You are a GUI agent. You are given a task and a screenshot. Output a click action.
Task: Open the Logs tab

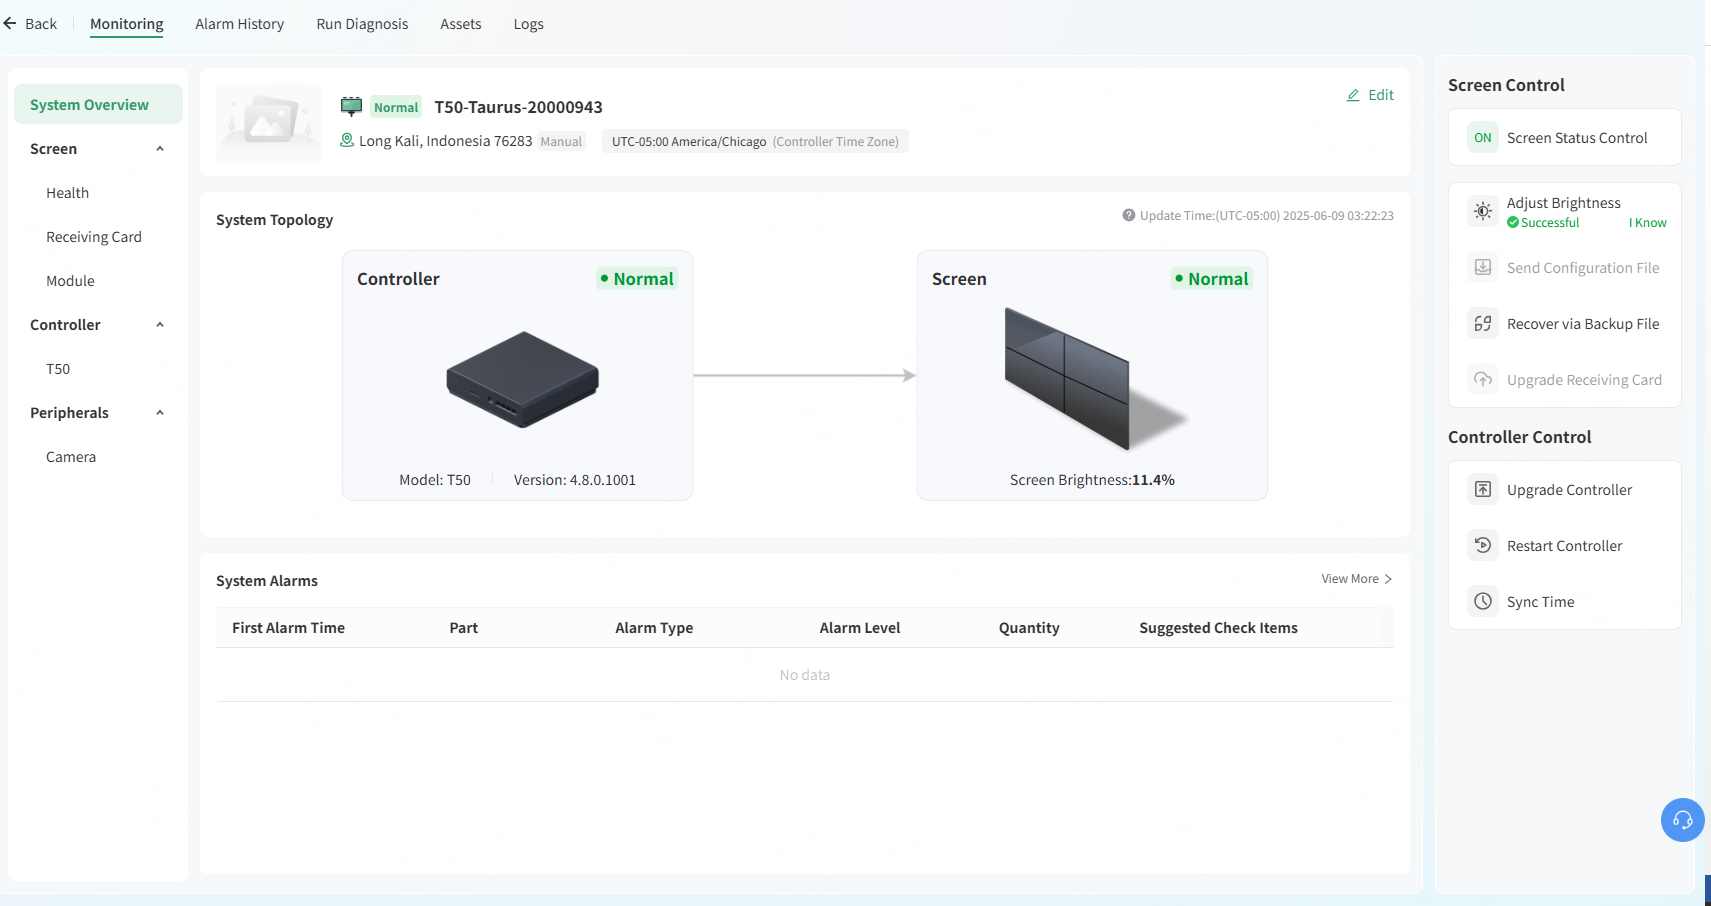pyautogui.click(x=529, y=24)
